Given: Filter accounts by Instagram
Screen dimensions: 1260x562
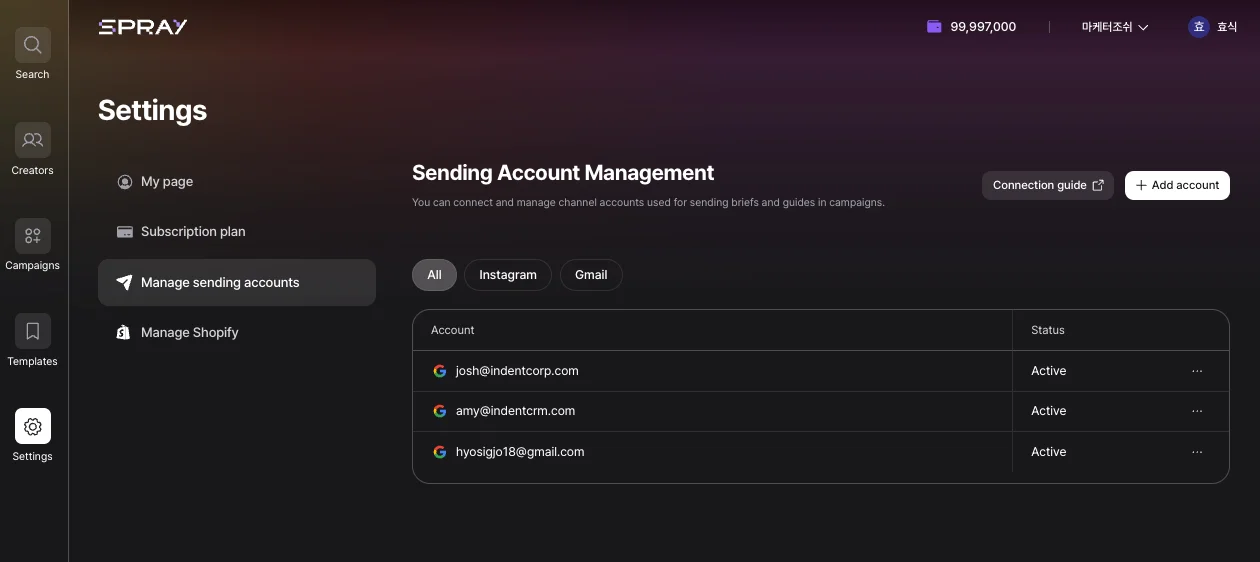Looking at the screenshot, I should [x=507, y=275].
